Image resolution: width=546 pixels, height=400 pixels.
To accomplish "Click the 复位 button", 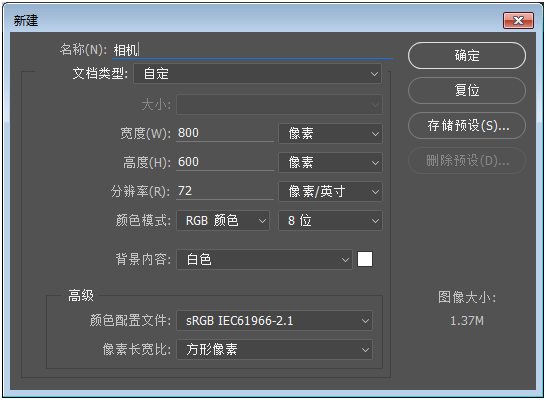I will 467,91.
